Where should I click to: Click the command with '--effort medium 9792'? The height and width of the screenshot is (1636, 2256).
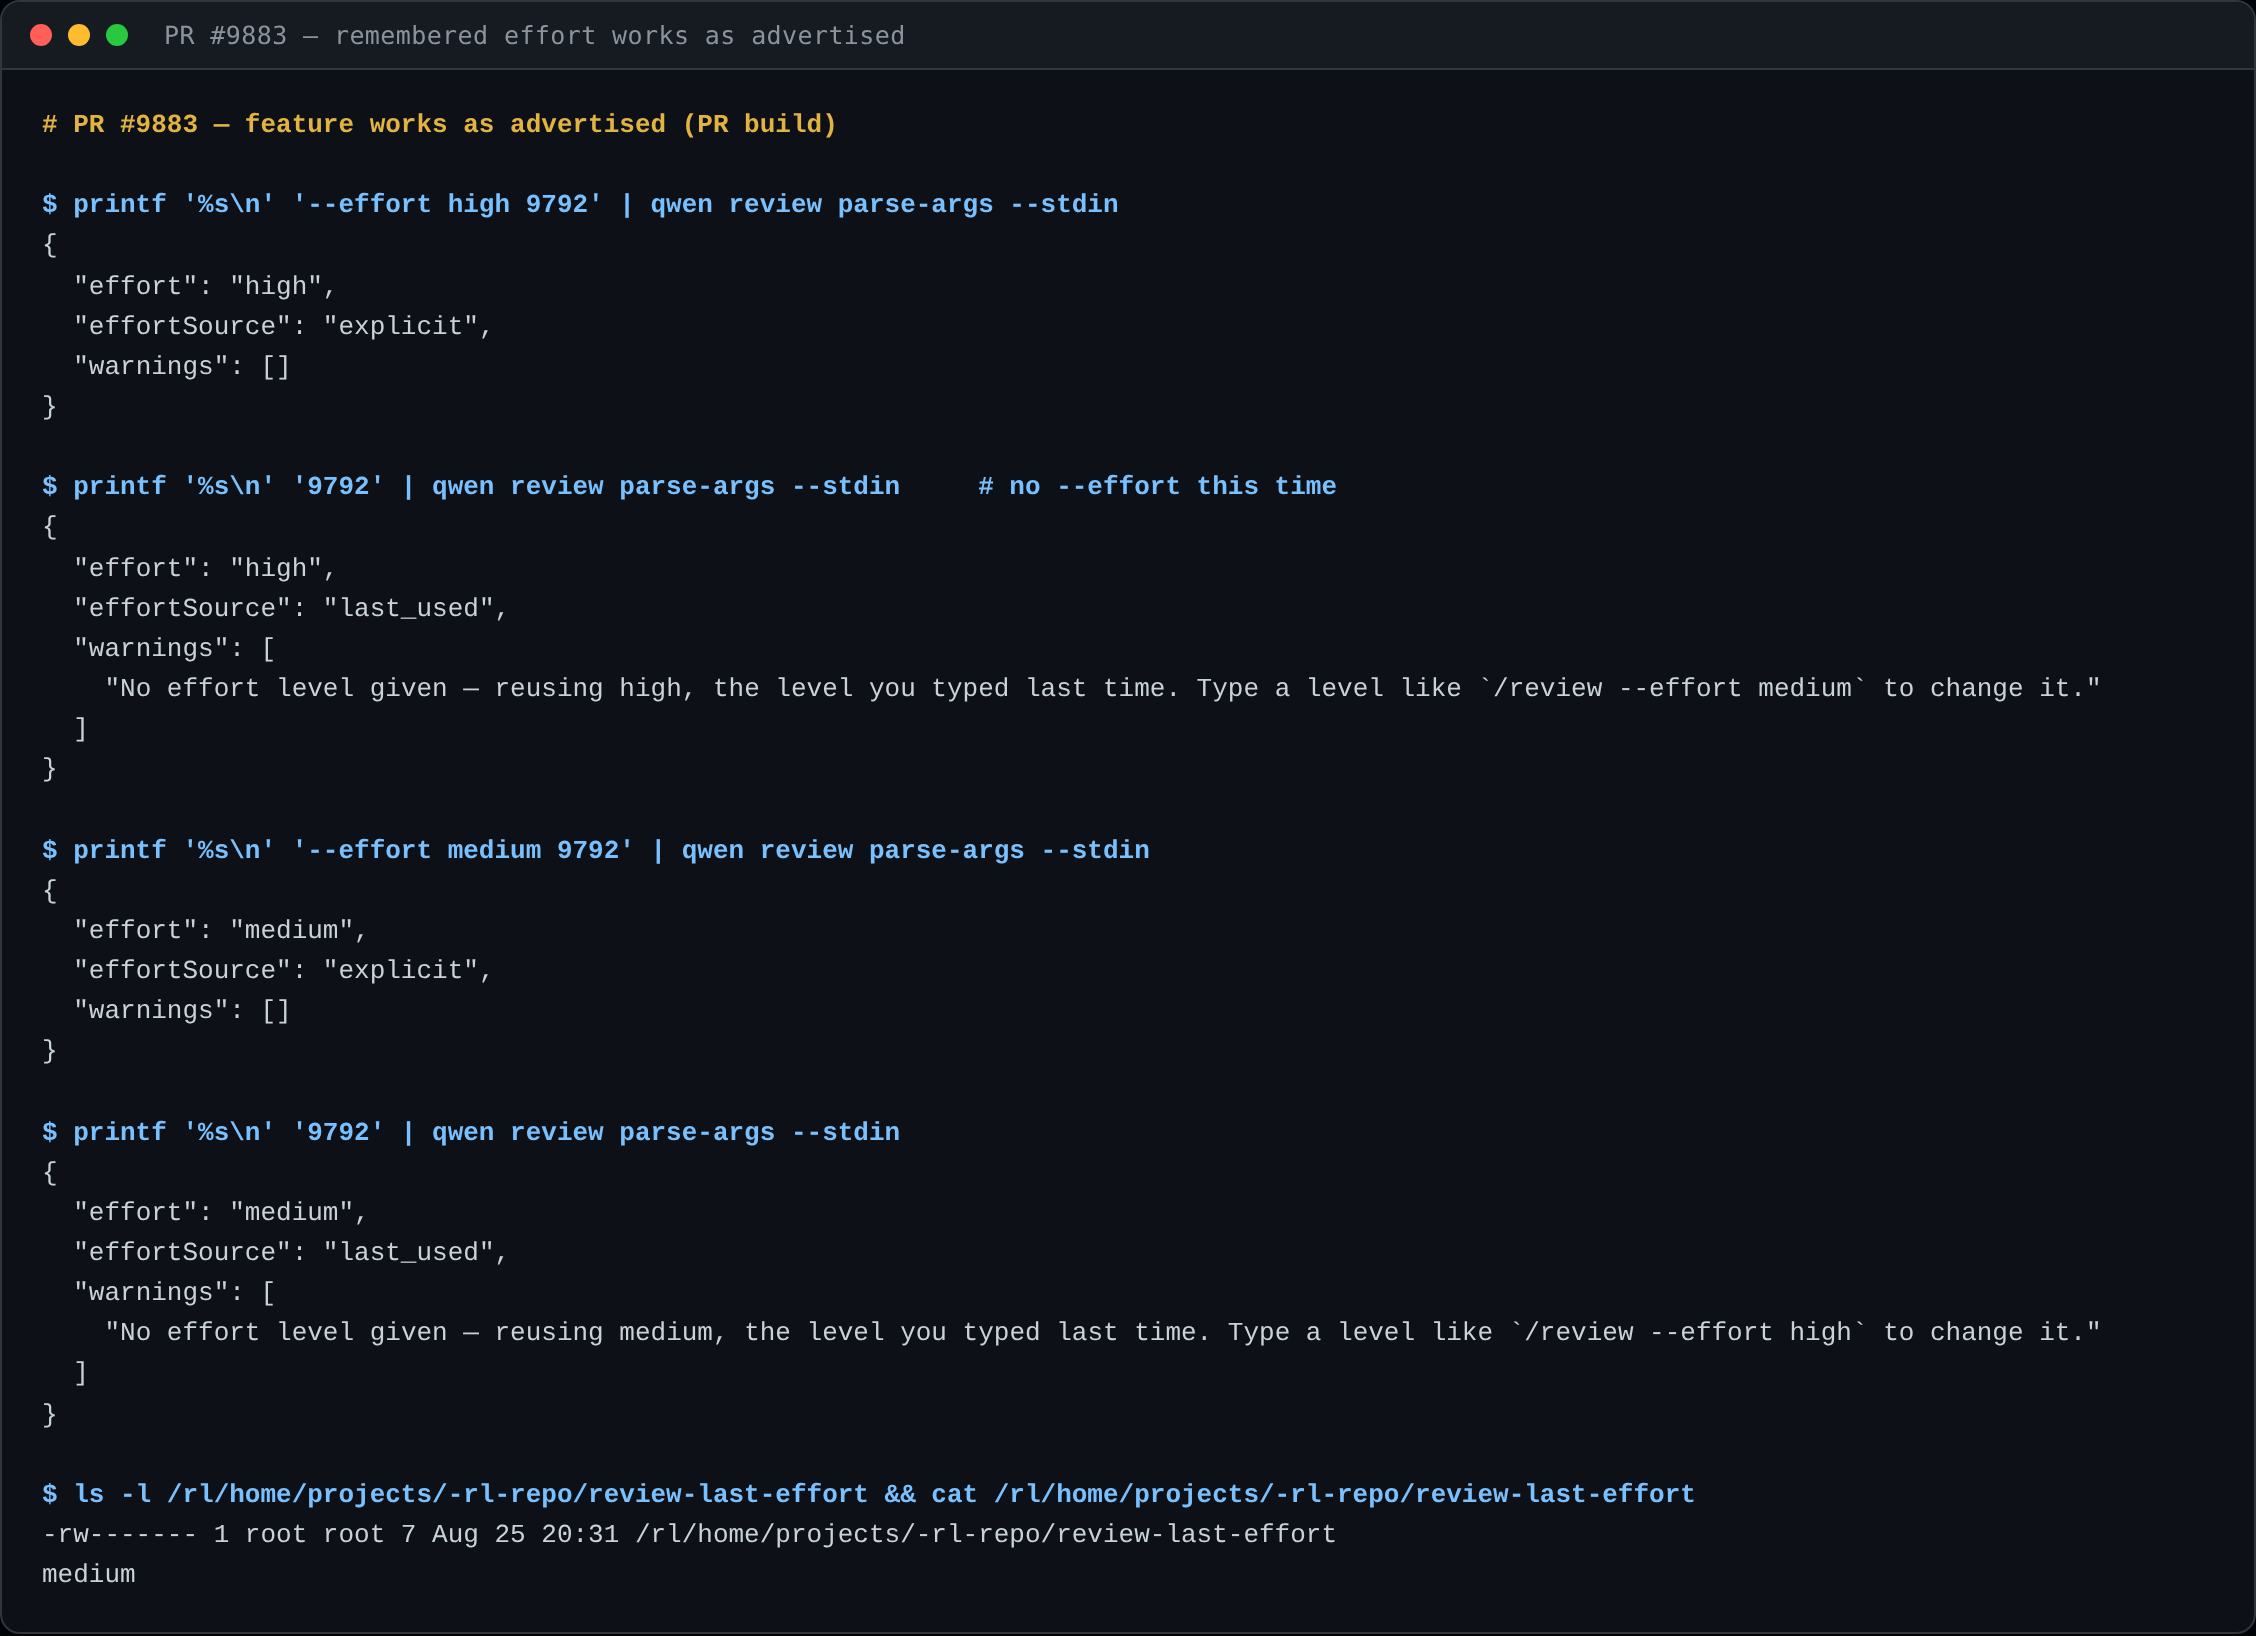[x=596, y=850]
